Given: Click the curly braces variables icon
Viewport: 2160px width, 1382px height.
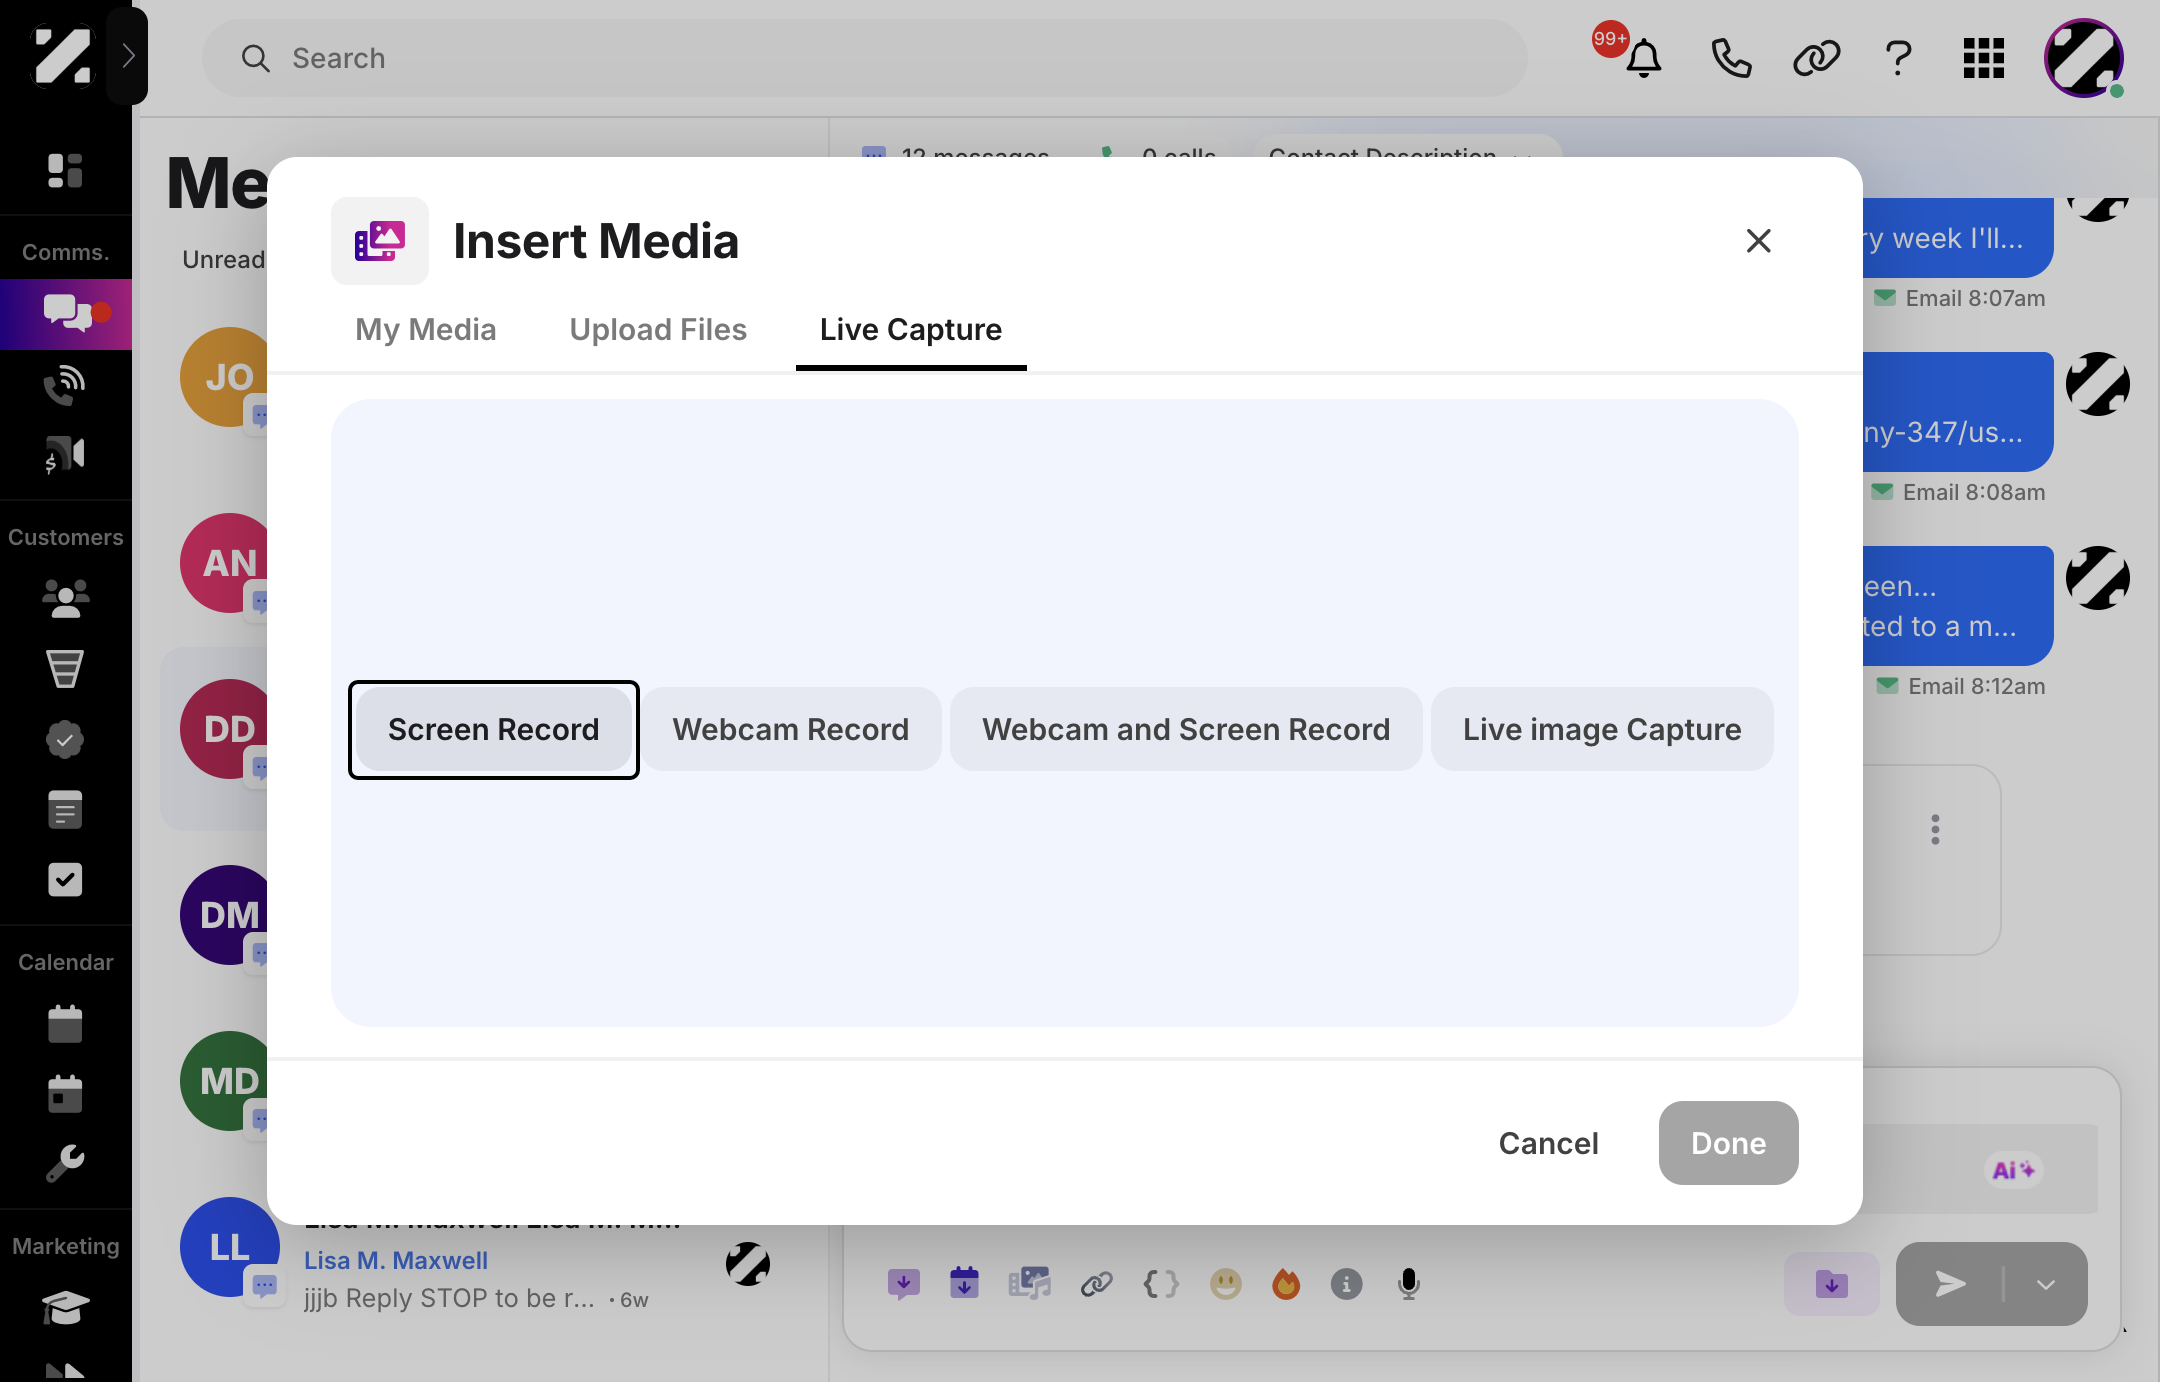Looking at the screenshot, I should [1161, 1284].
